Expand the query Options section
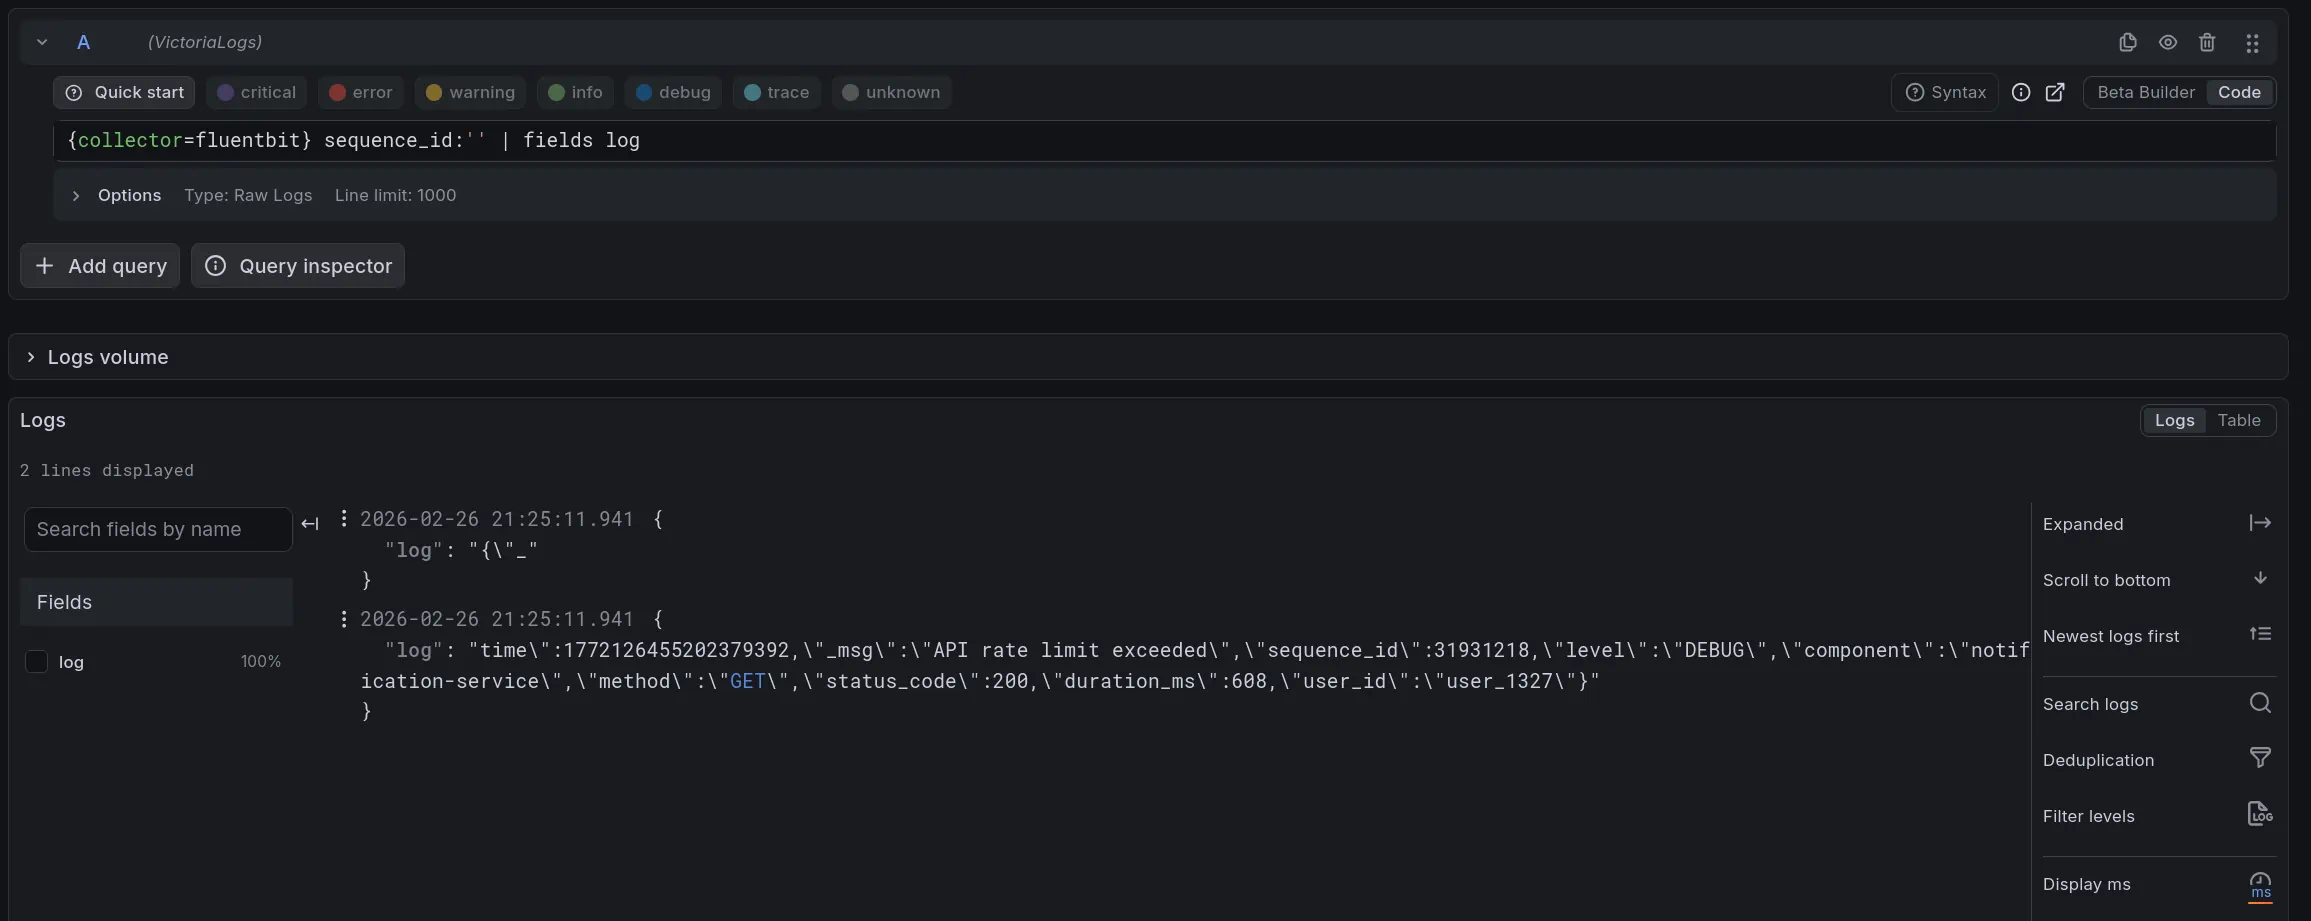This screenshot has width=2311, height=921. coord(76,195)
